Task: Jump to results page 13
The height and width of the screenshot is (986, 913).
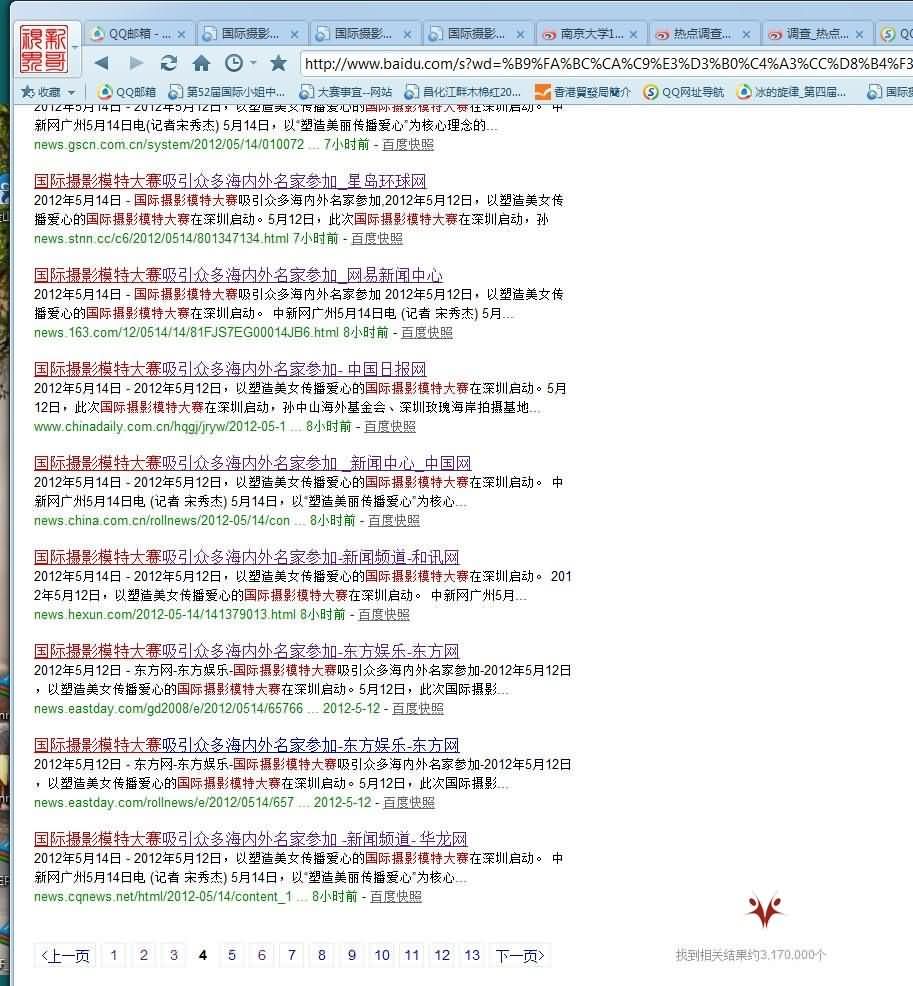Action: (472, 956)
